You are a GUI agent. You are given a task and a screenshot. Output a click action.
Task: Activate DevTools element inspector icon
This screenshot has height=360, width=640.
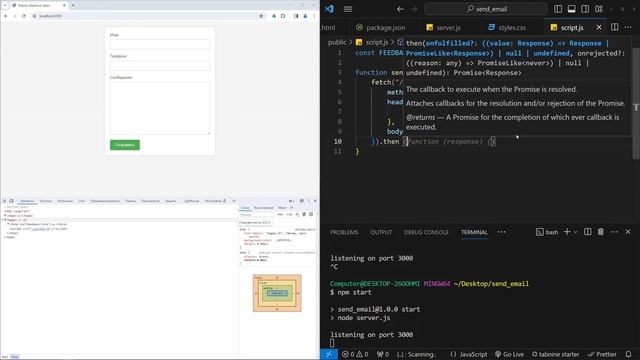pyautogui.click(x=4, y=201)
